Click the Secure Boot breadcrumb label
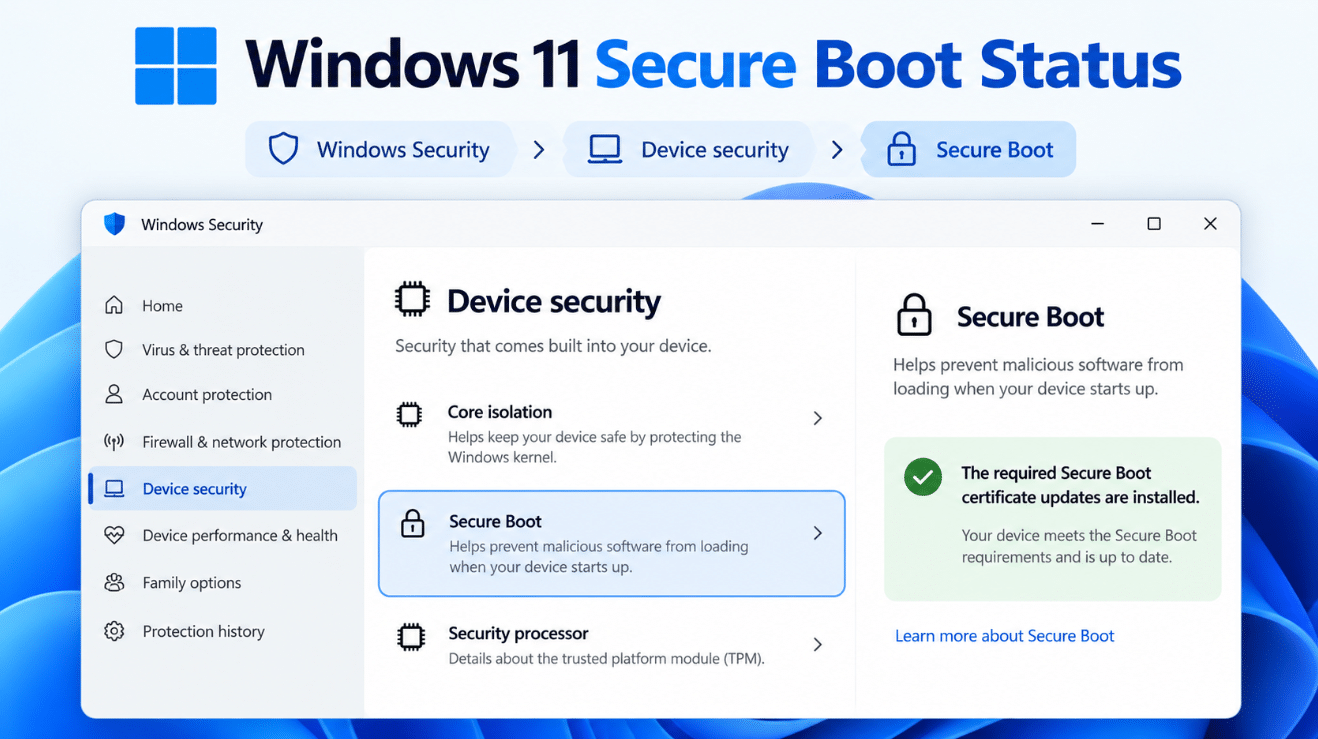 tap(995, 150)
